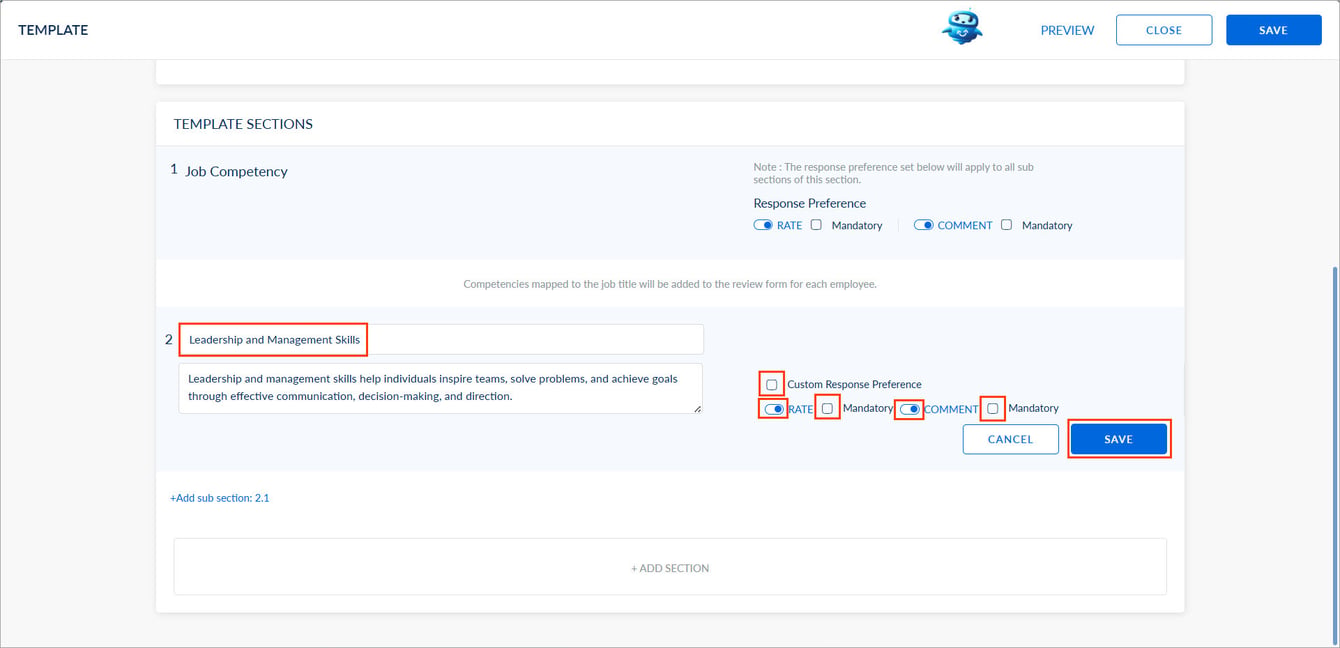Click the Job Competency section title

click(x=236, y=171)
